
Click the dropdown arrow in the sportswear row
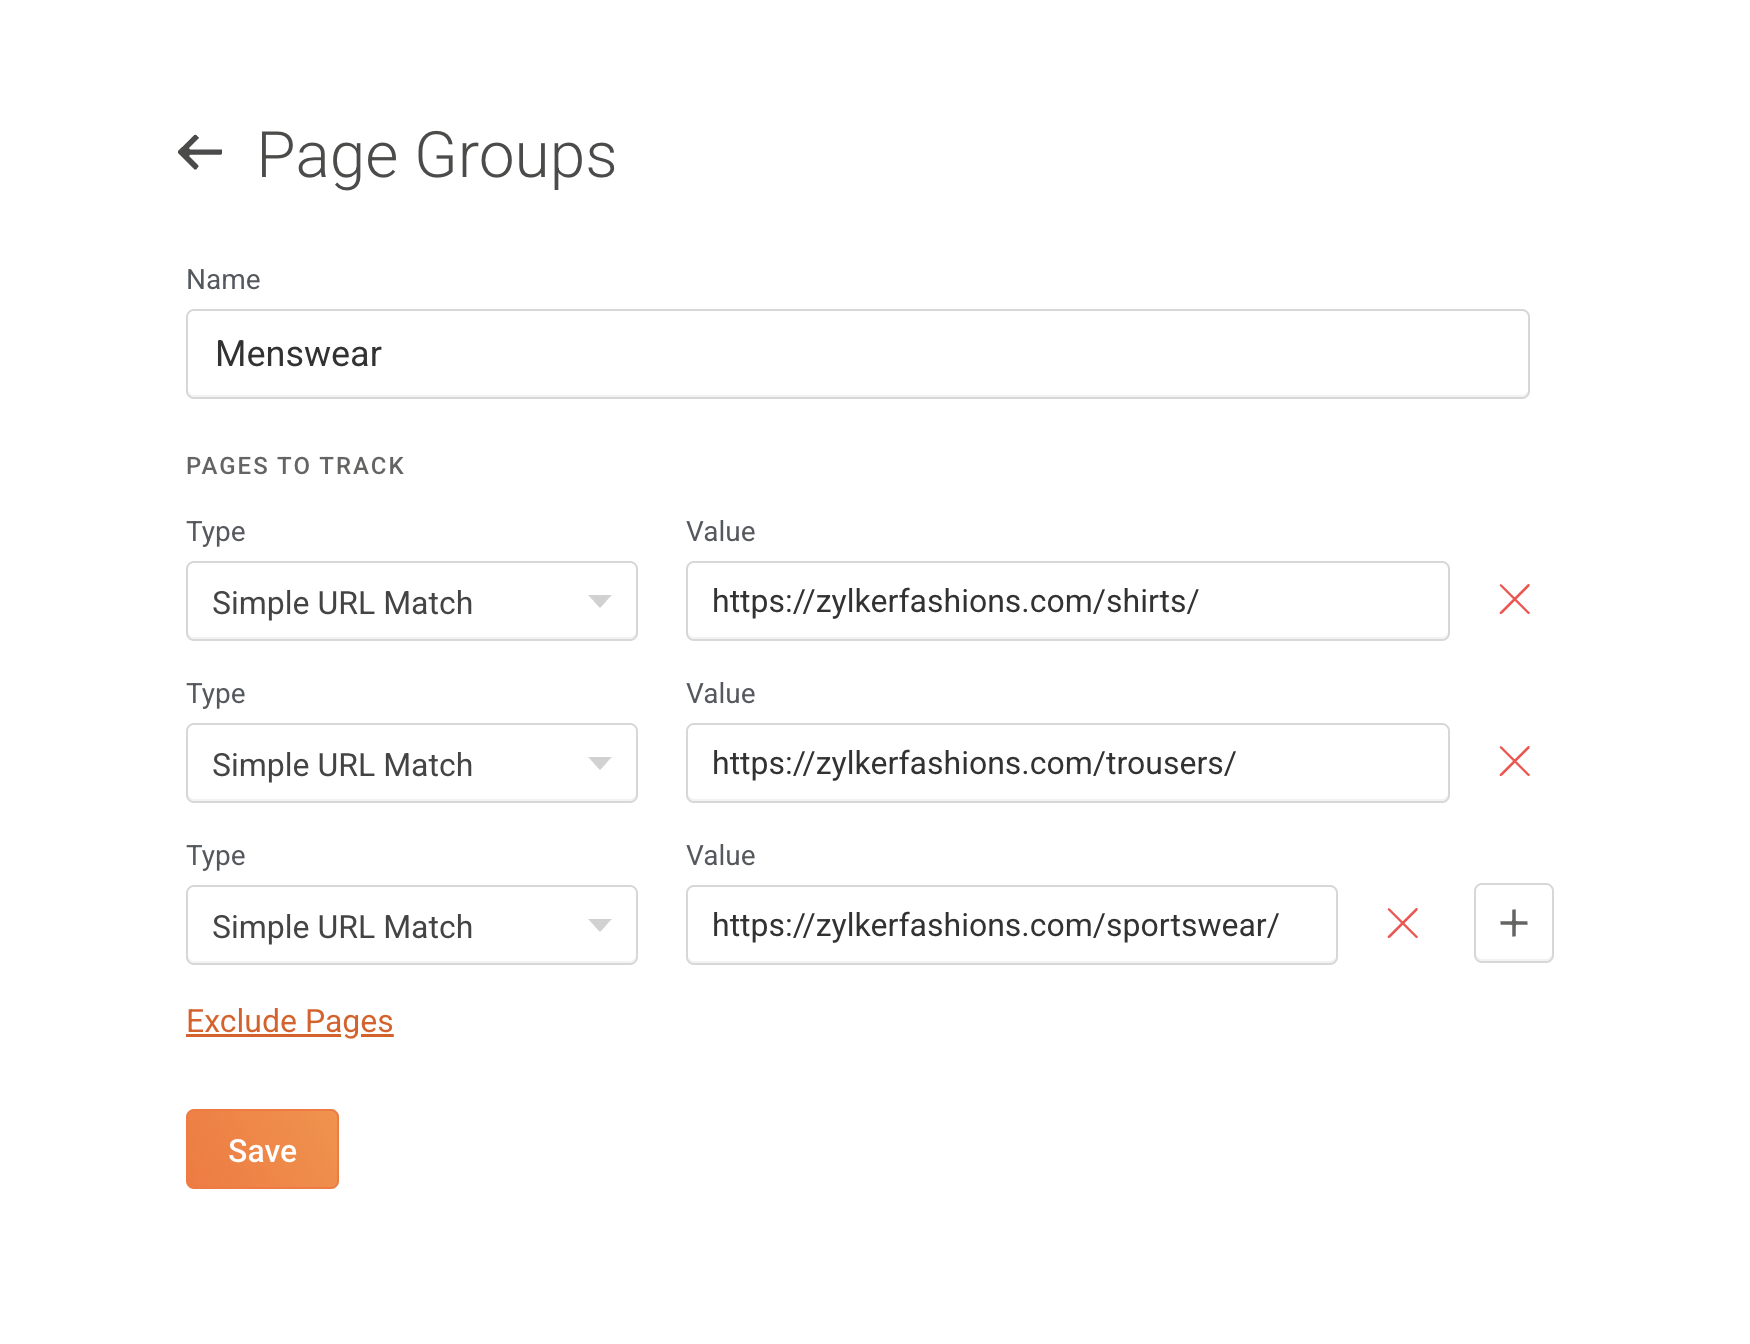click(600, 926)
